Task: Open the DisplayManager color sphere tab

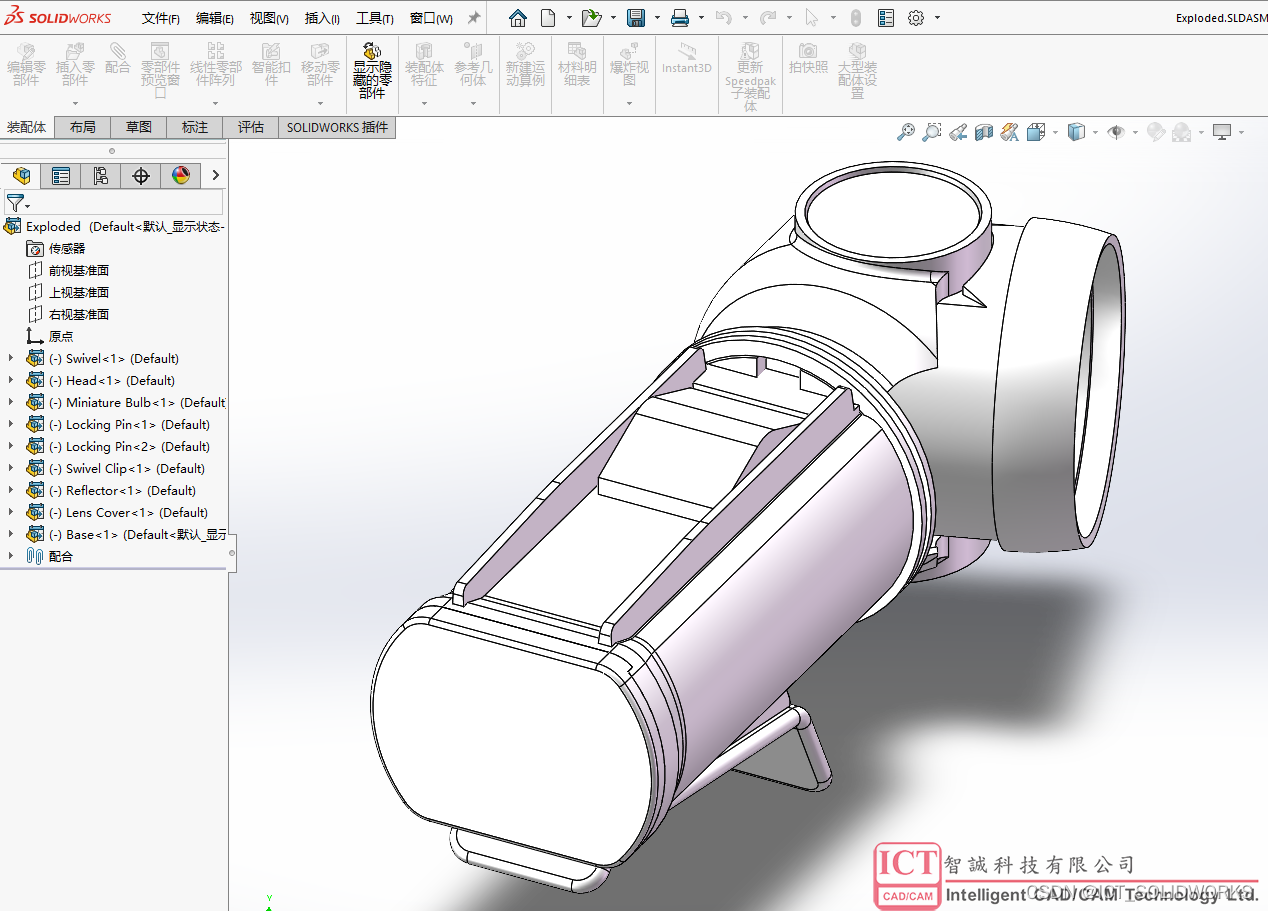Action: pyautogui.click(x=181, y=176)
